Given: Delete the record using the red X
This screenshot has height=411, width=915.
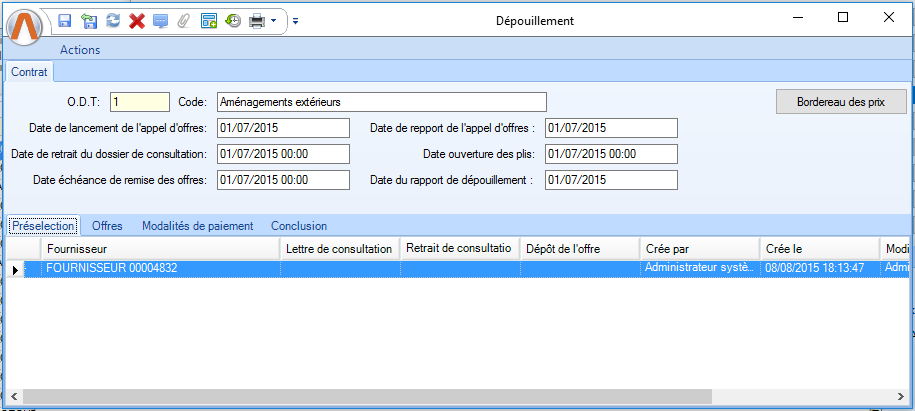Looking at the screenshot, I should coord(137,20).
